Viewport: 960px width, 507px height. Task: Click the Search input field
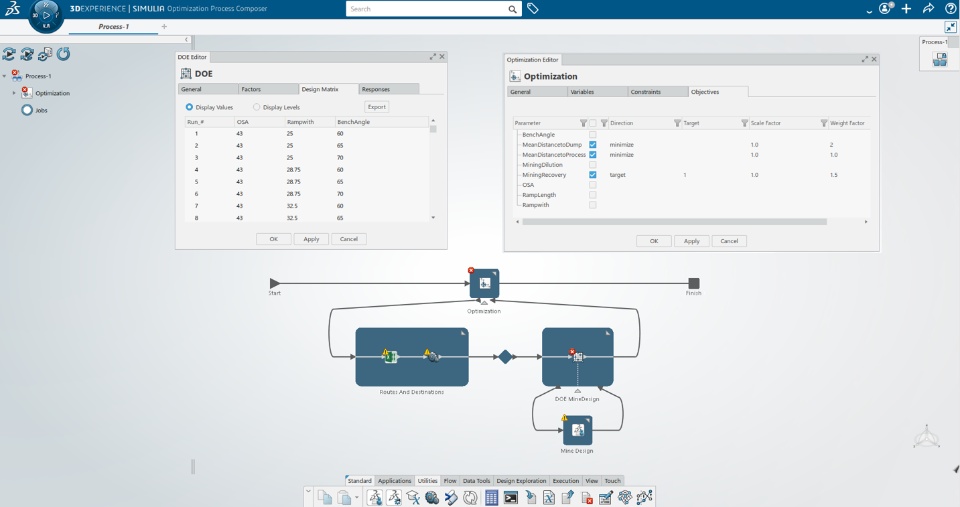(427, 9)
